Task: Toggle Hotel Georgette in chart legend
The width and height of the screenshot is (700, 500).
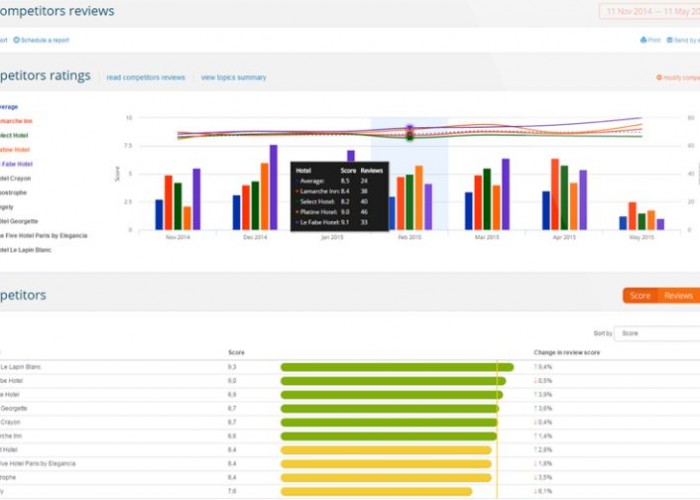Action: click(x=19, y=221)
